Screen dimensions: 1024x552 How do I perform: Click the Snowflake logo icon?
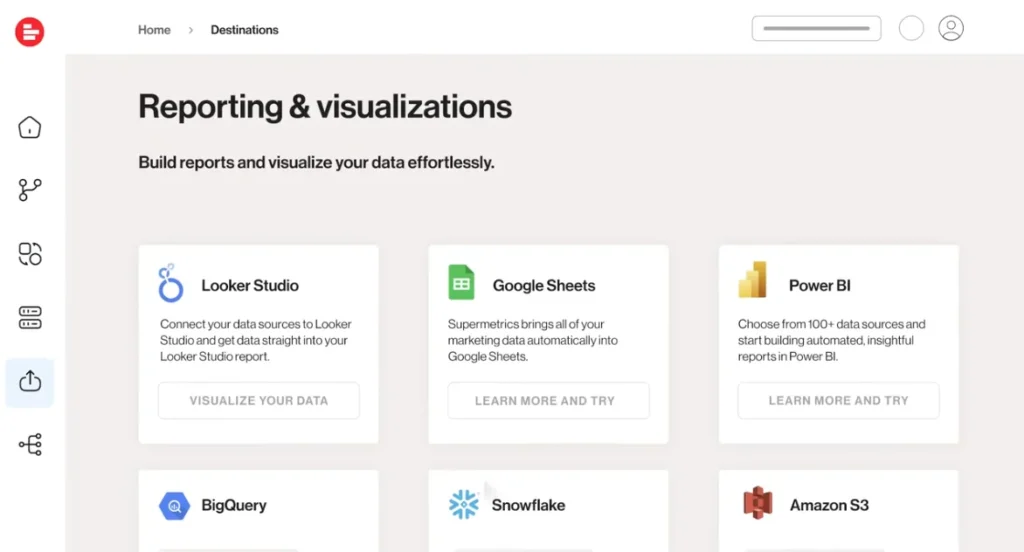coord(464,504)
